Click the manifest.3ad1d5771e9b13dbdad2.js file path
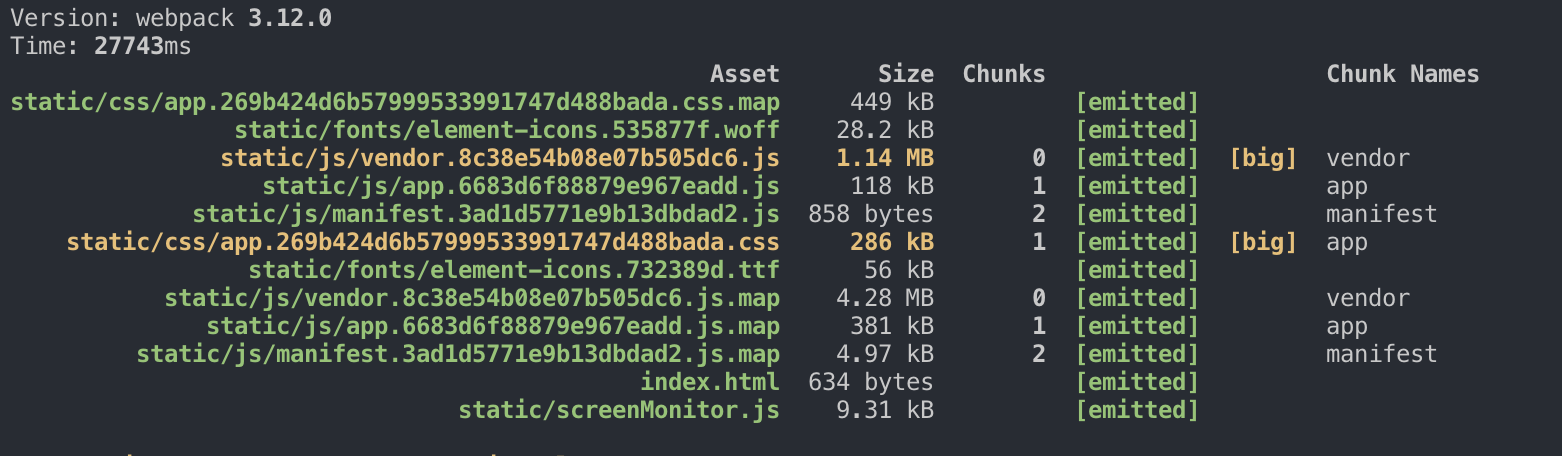 click(486, 214)
